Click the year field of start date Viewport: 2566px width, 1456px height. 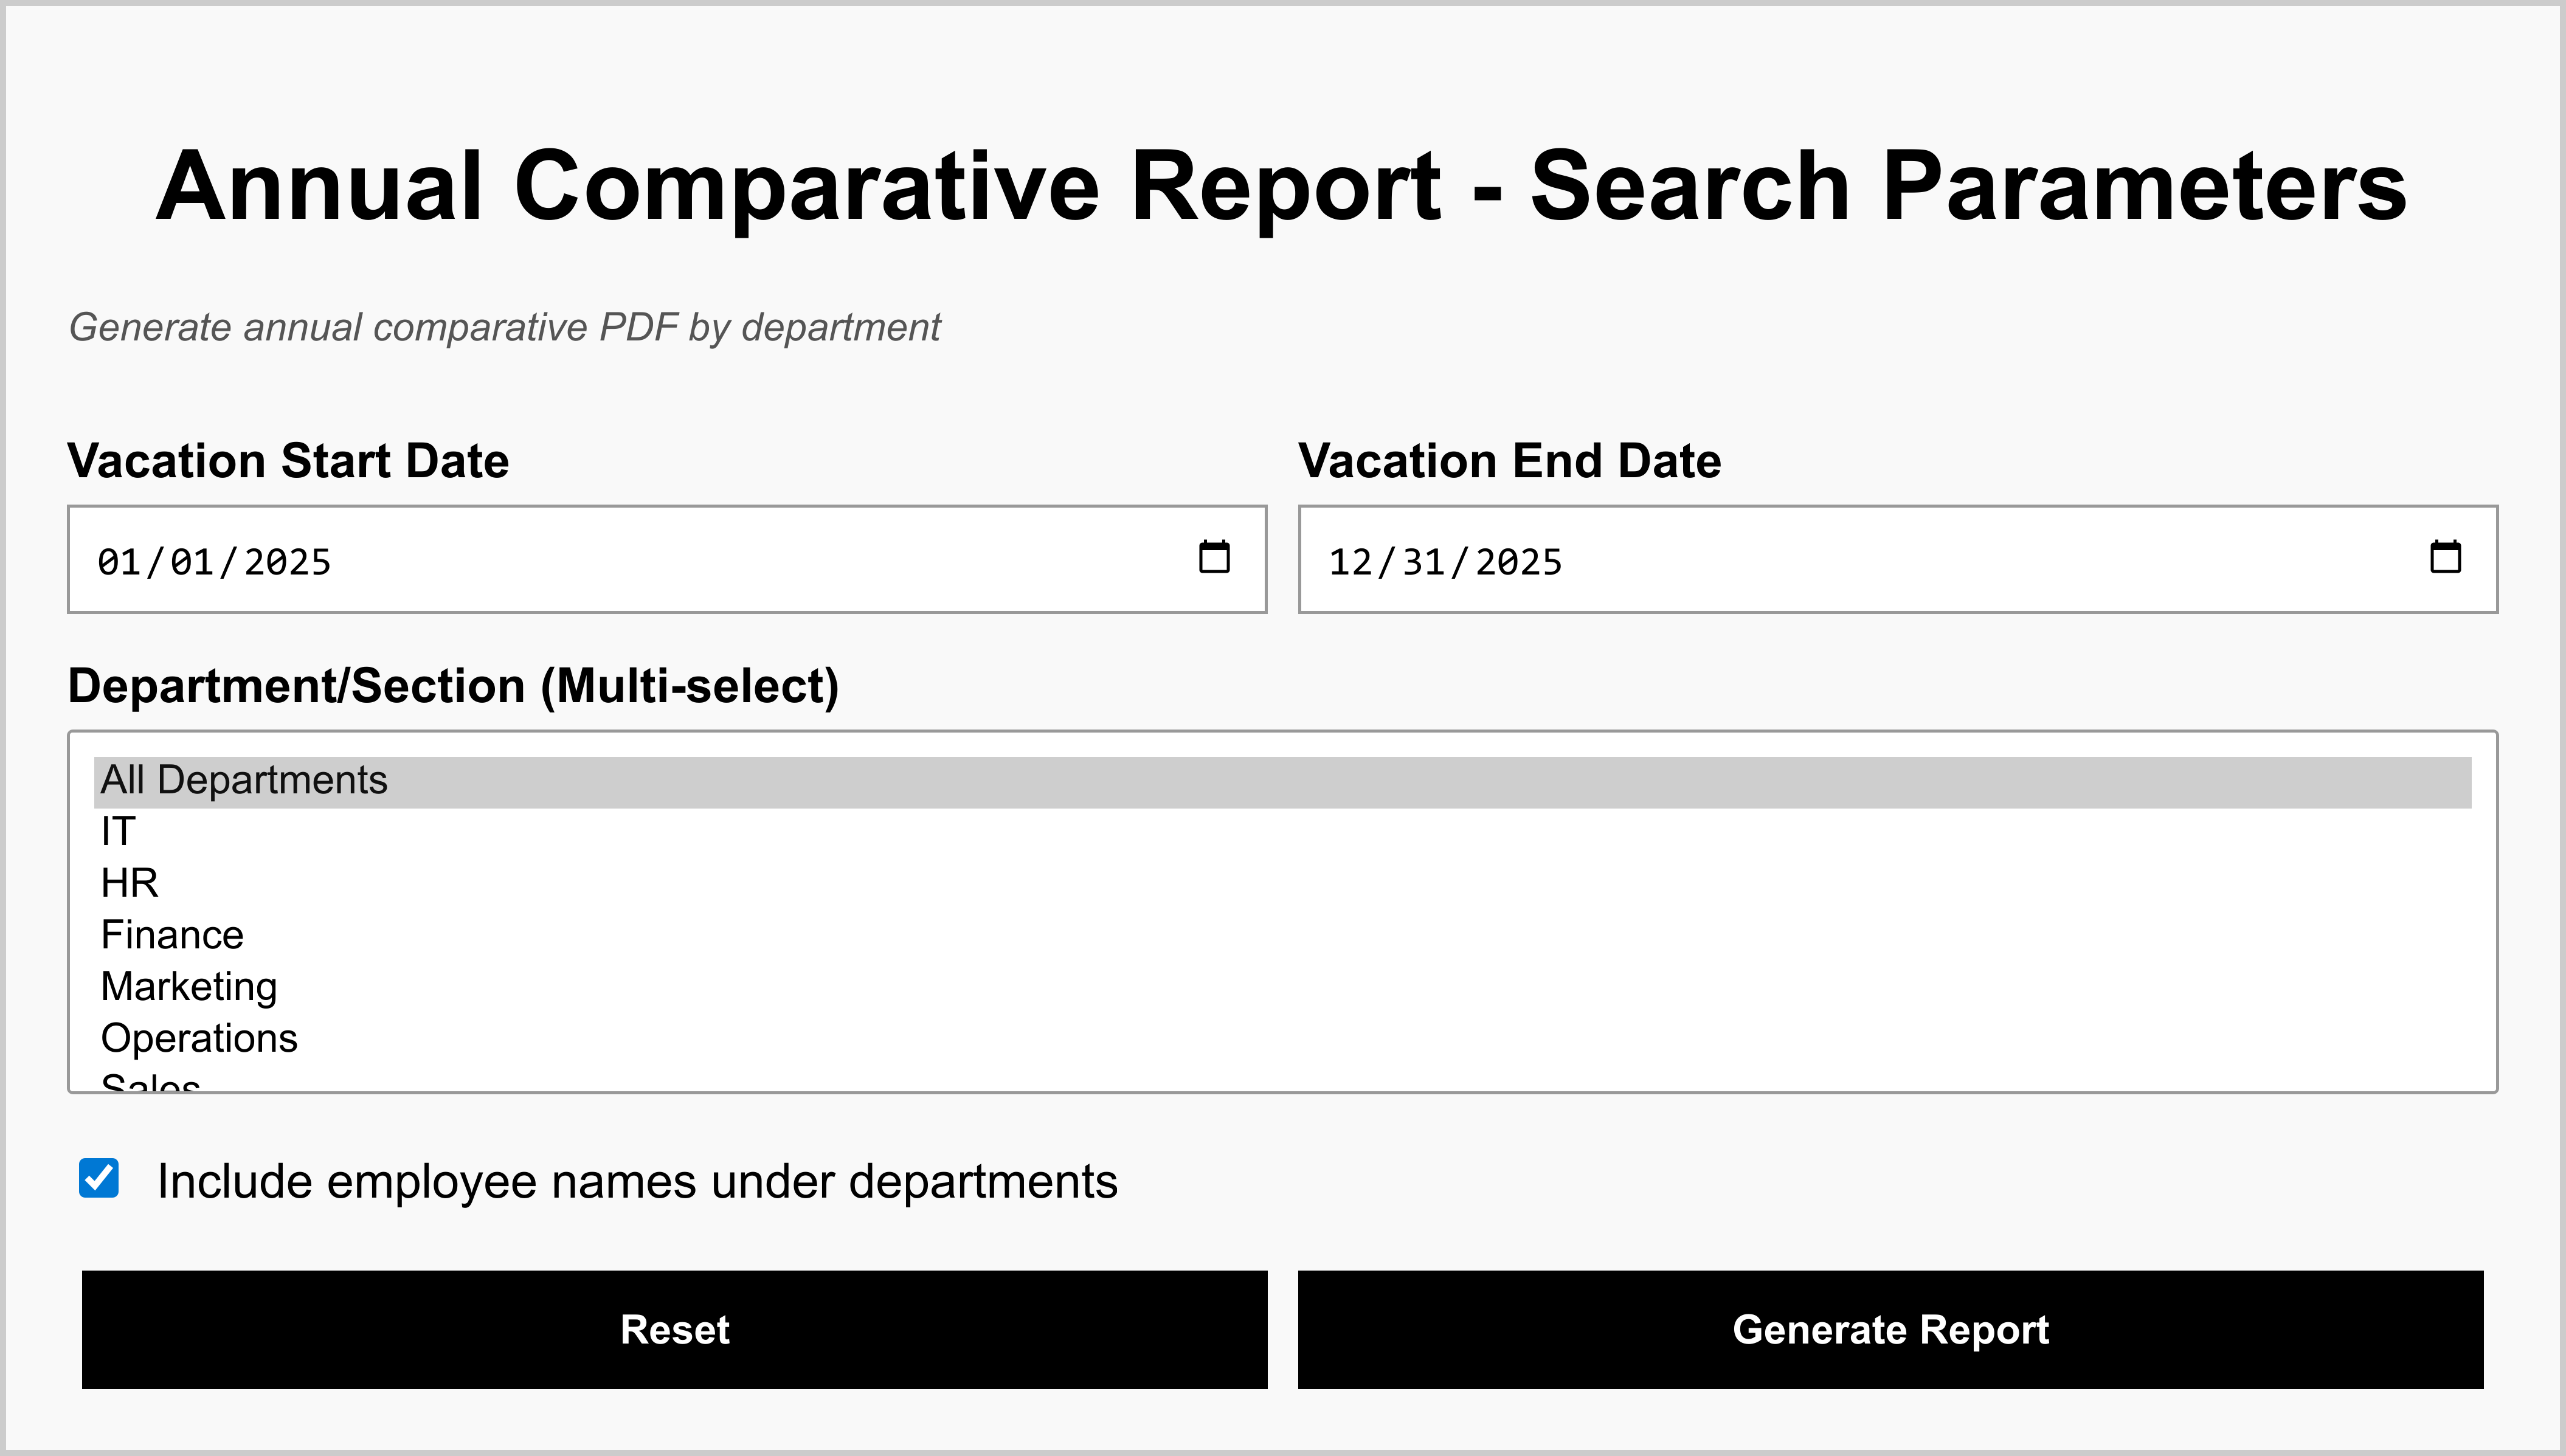point(287,562)
